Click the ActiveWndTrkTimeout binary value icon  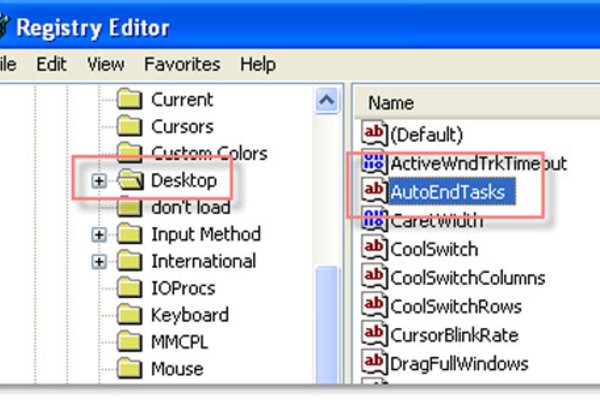click(374, 162)
